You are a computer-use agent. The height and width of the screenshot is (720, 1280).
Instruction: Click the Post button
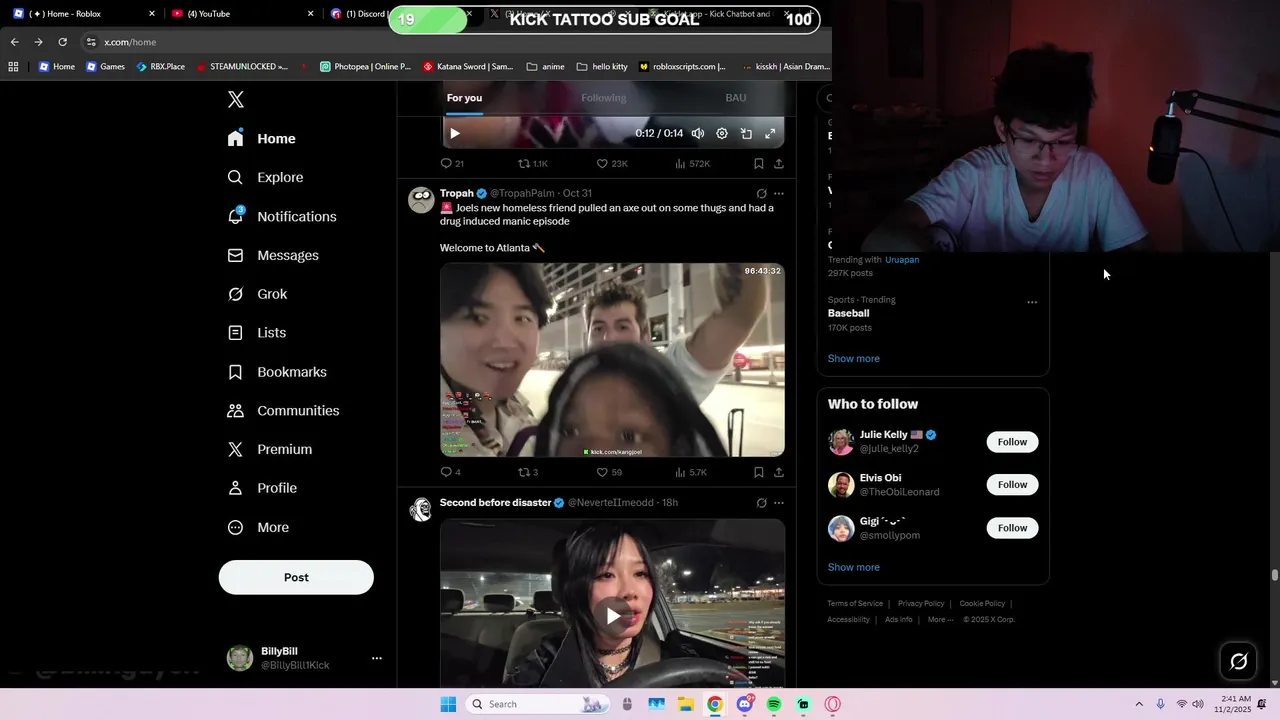(296, 577)
